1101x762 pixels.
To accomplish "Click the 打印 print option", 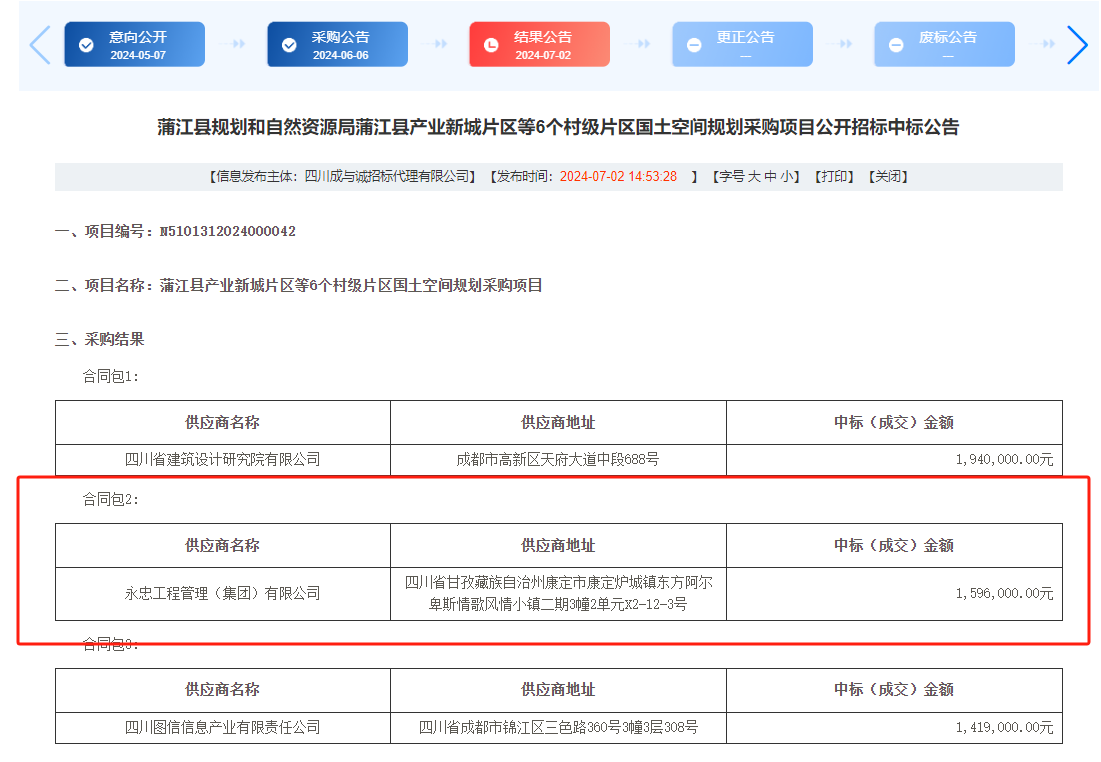I will [x=833, y=176].
